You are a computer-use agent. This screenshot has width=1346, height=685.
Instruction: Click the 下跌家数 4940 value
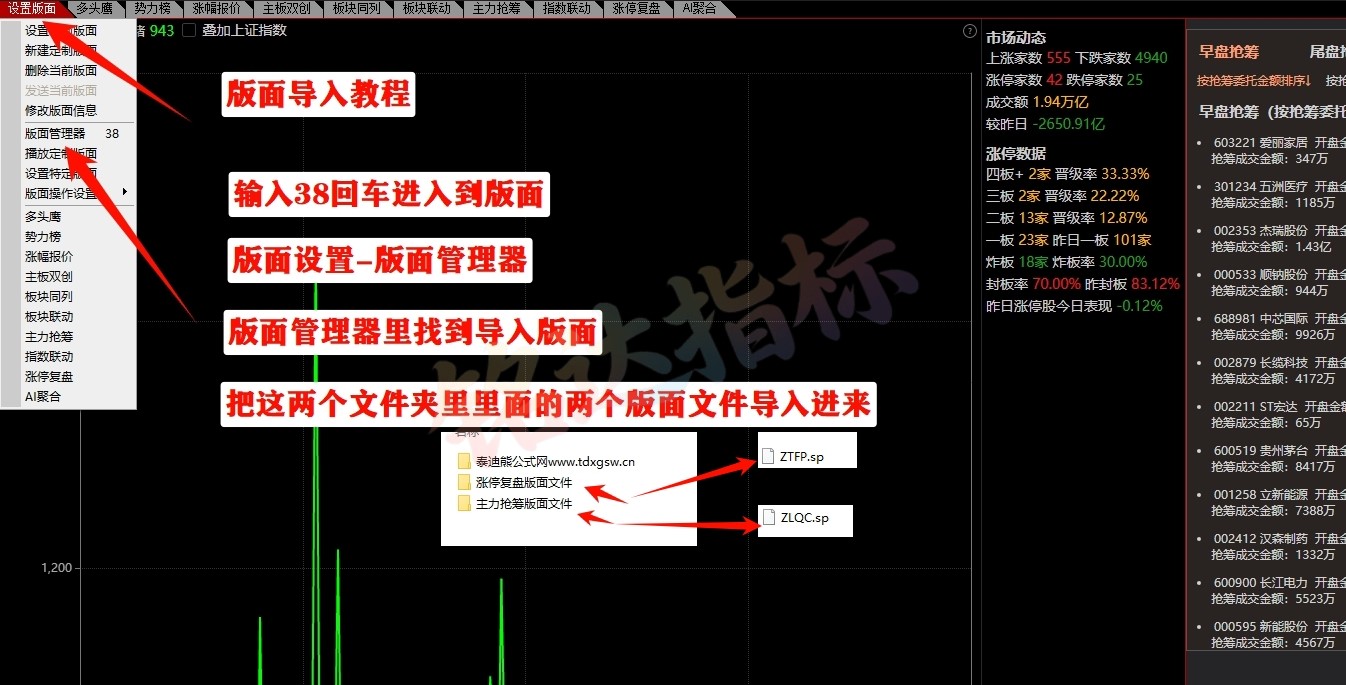(x=1151, y=58)
